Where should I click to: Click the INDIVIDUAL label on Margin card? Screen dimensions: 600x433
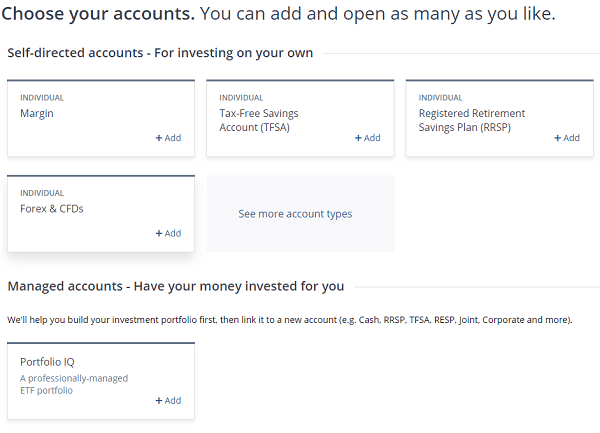41,98
